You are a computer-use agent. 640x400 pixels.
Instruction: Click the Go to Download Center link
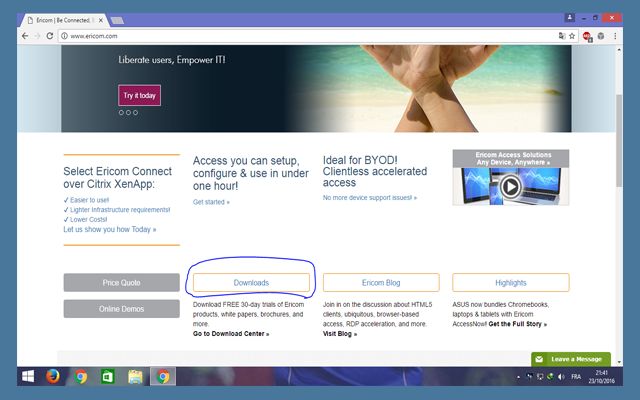(x=230, y=333)
